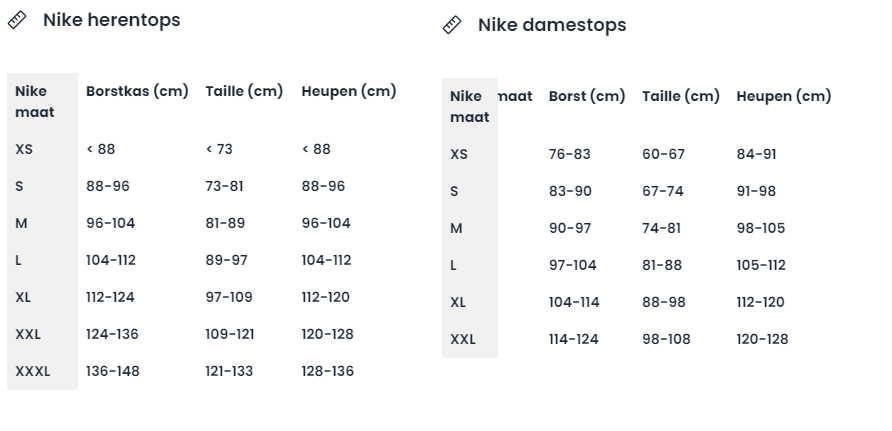Click the 97-109 taille value for XL
This screenshot has height=431, width=892.
tap(229, 297)
